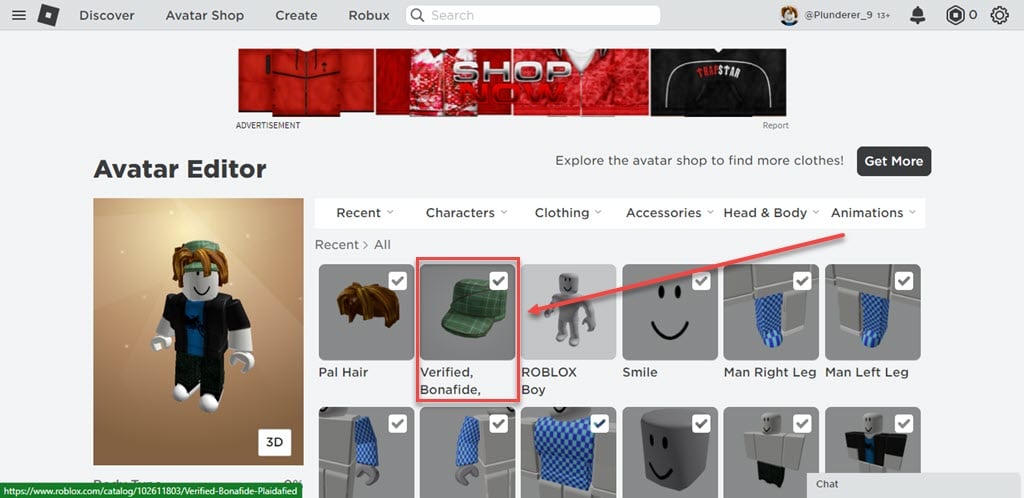Open the hamburger navigation menu
The width and height of the screenshot is (1024, 498).
pyautogui.click(x=19, y=15)
